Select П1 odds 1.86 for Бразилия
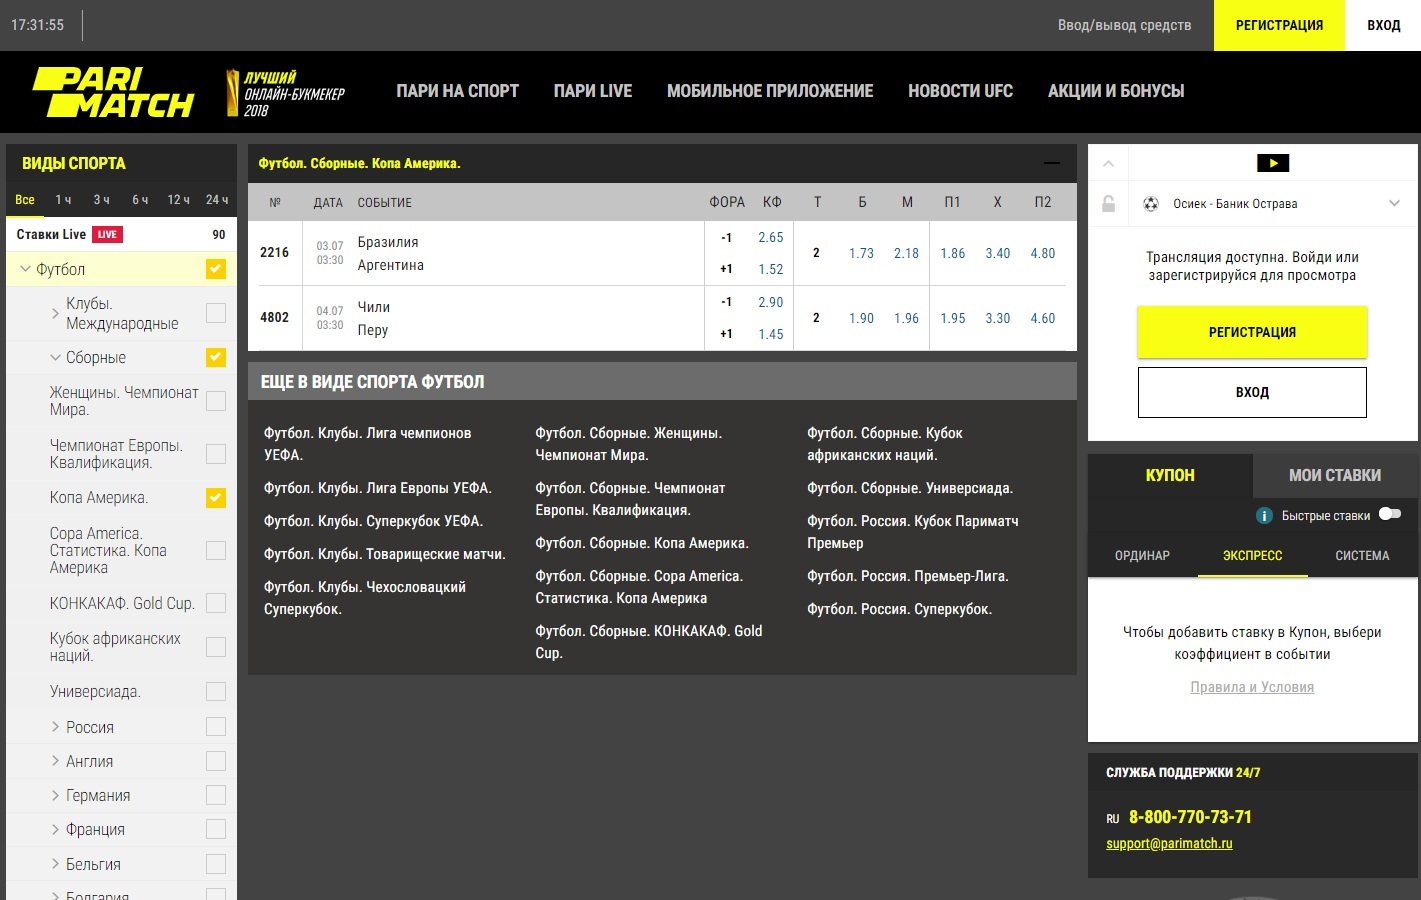This screenshot has height=900, width=1421. click(x=953, y=253)
